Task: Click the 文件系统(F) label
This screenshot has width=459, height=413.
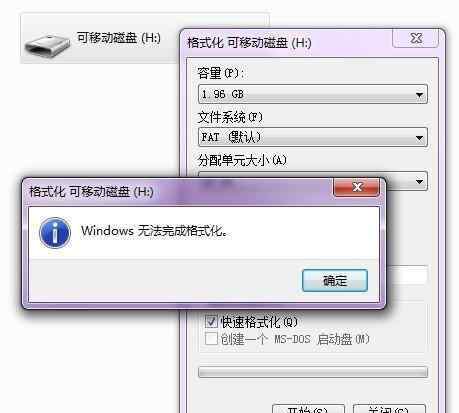Action: [230, 117]
